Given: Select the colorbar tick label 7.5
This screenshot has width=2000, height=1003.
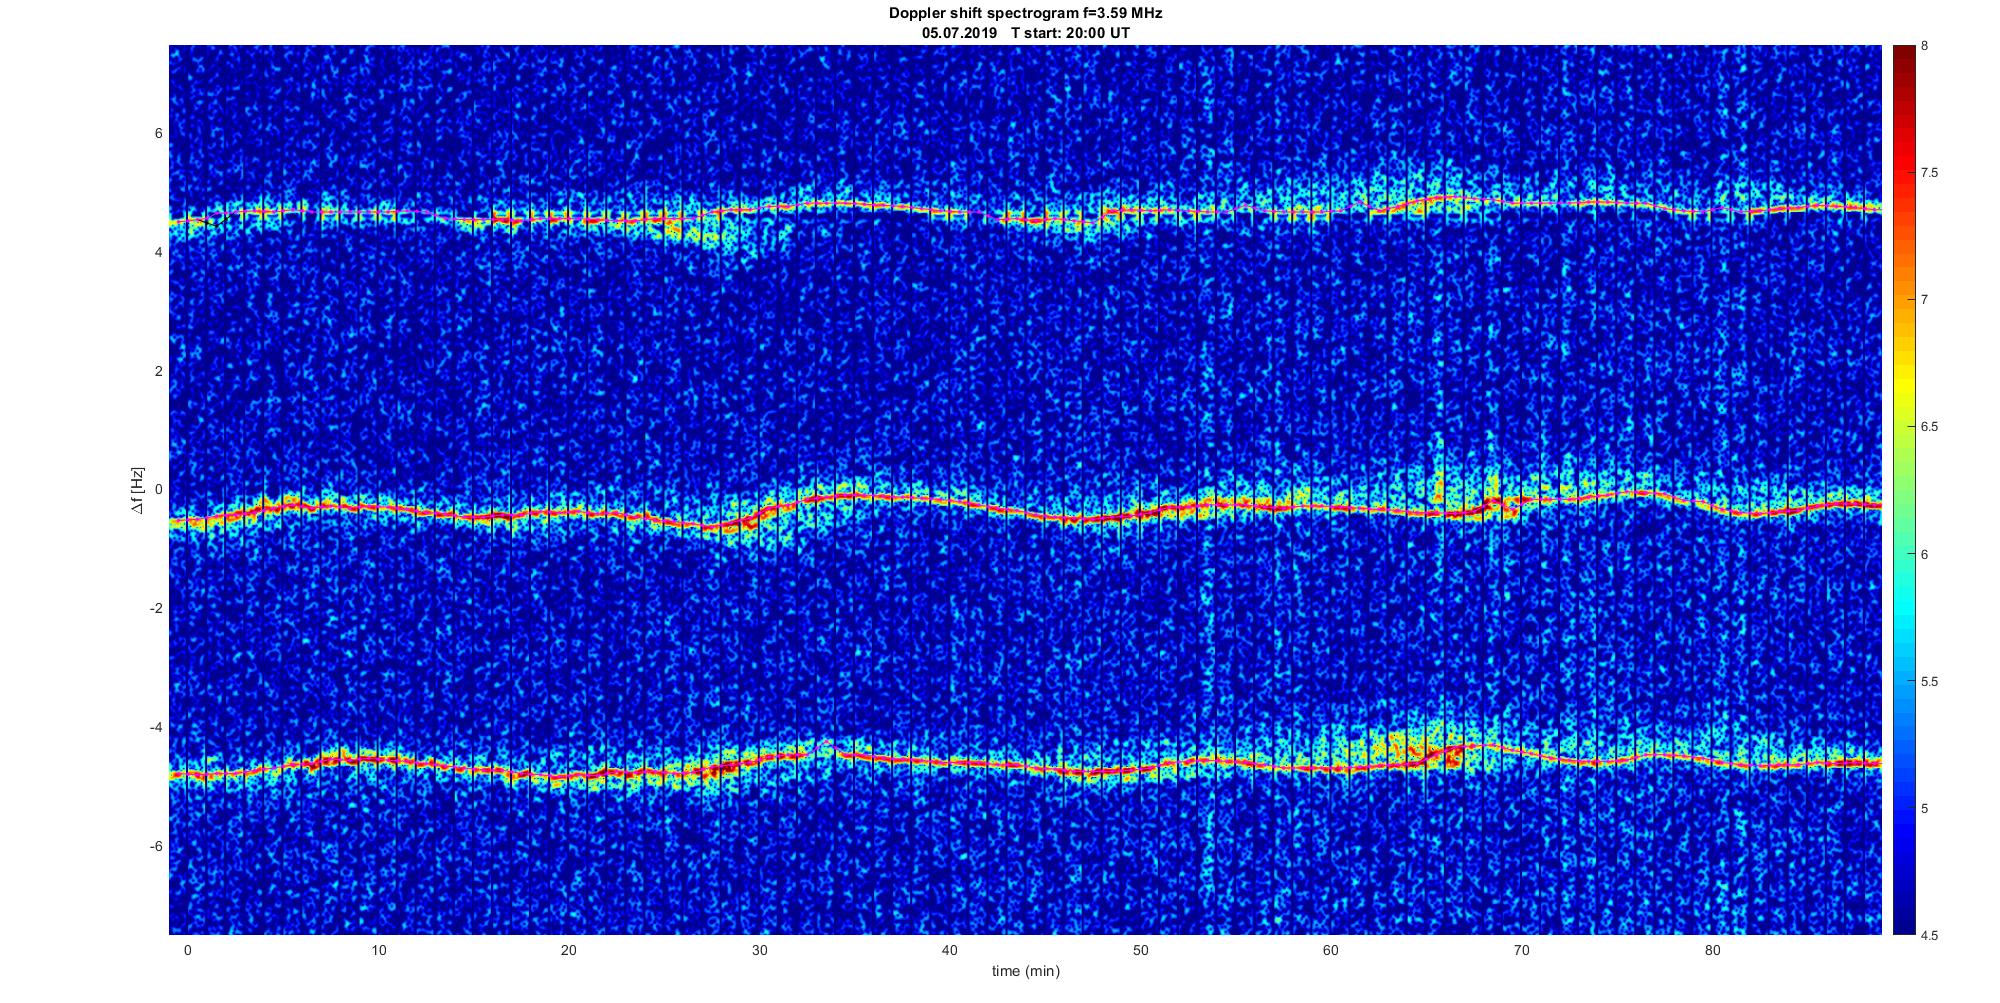Looking at the screenshot, I should (1929, 173).
